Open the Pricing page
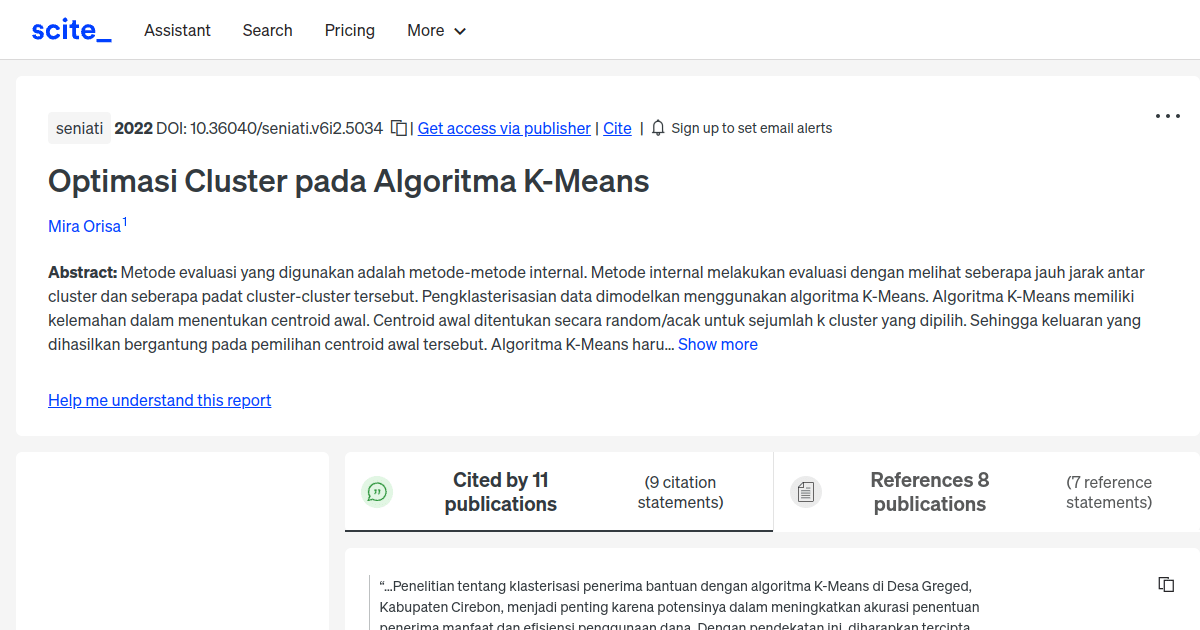Image resolution: width=1200 pixels, height=630 pixels. click(349, 31)
